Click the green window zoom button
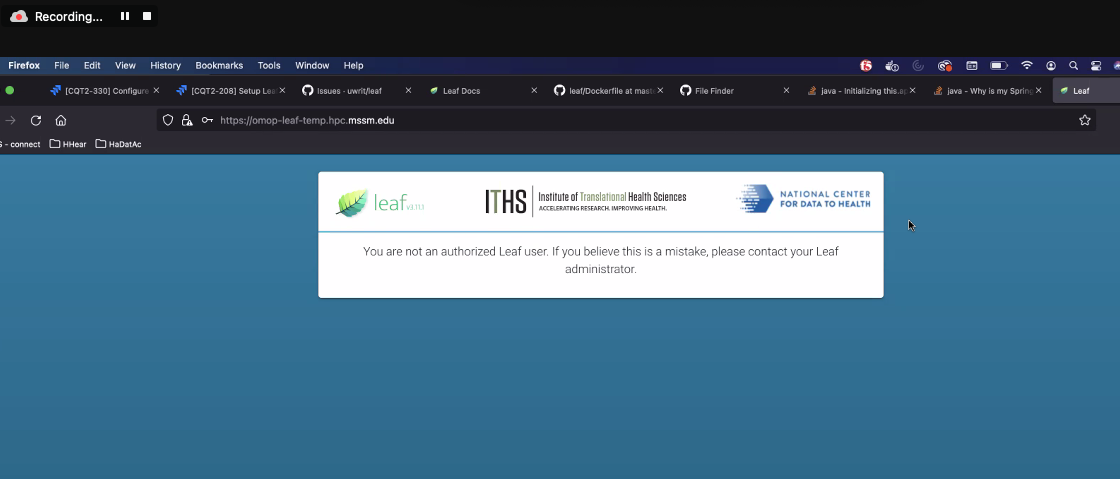Screen dimensions: 1120x479 (10, 91)
